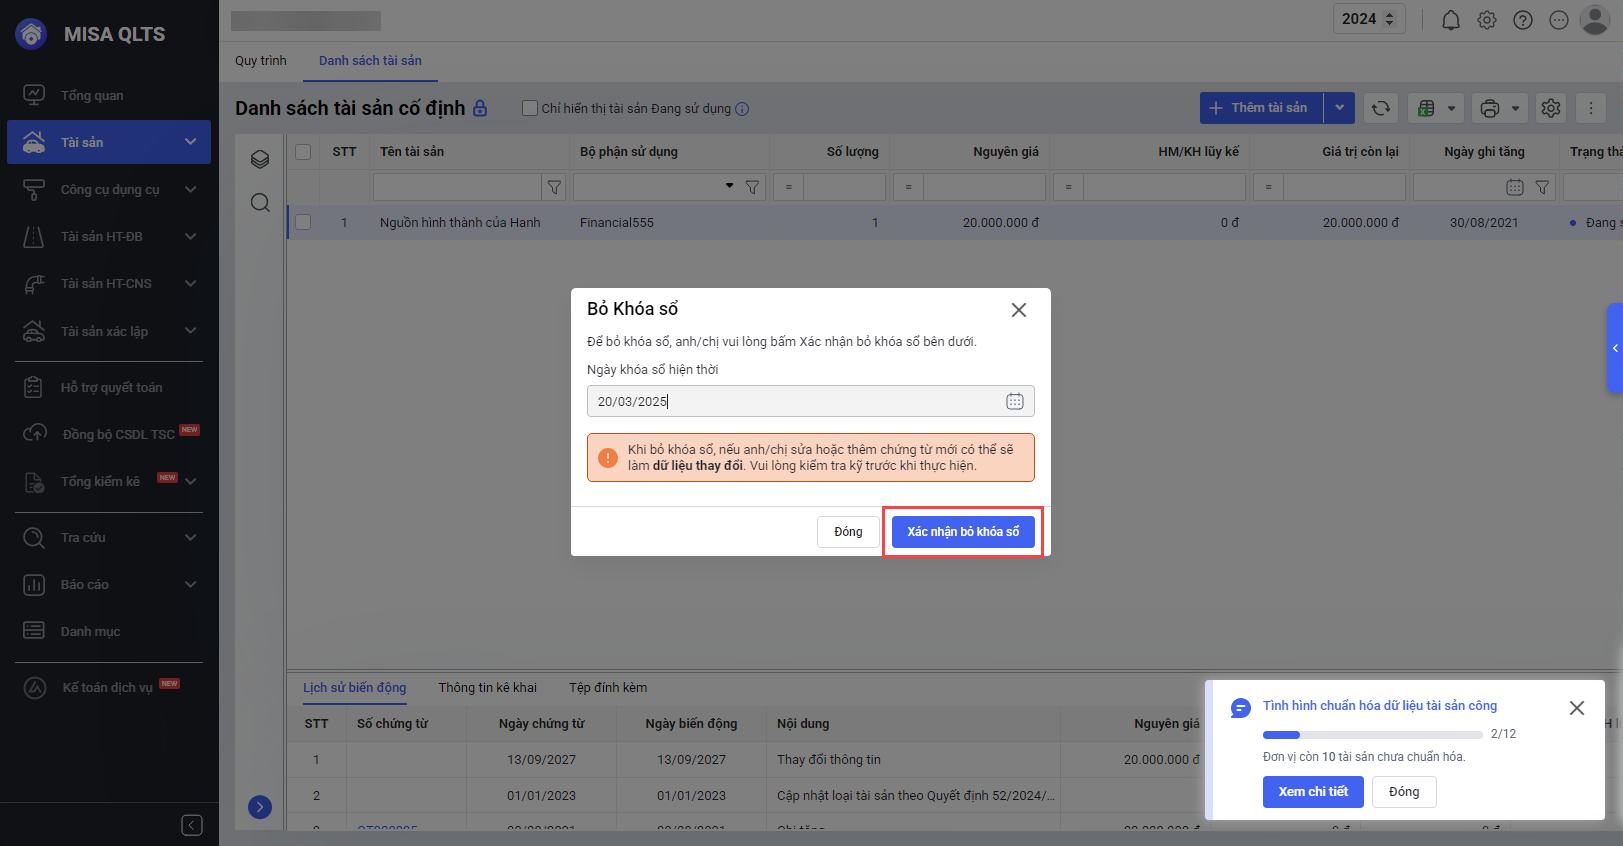The image size is (1623, 846).
Task: Select the first asset row checkbox
Action: pyautogui.click(x=303, y=222)
